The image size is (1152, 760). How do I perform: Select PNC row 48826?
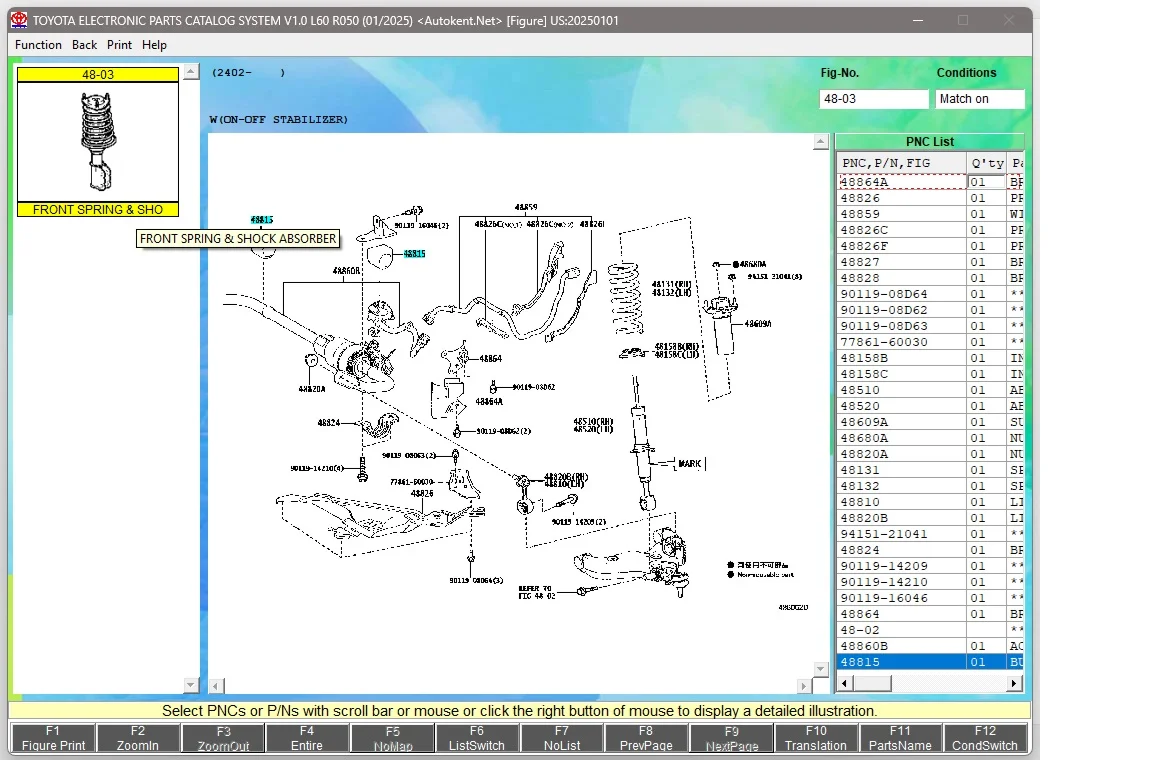coord(929,198)
